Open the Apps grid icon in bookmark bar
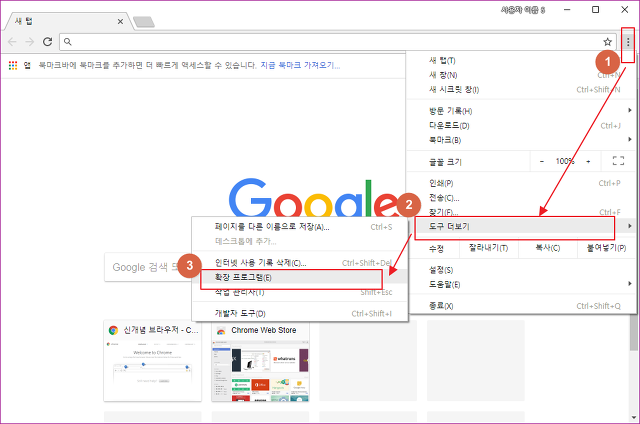 pos(13,65)
